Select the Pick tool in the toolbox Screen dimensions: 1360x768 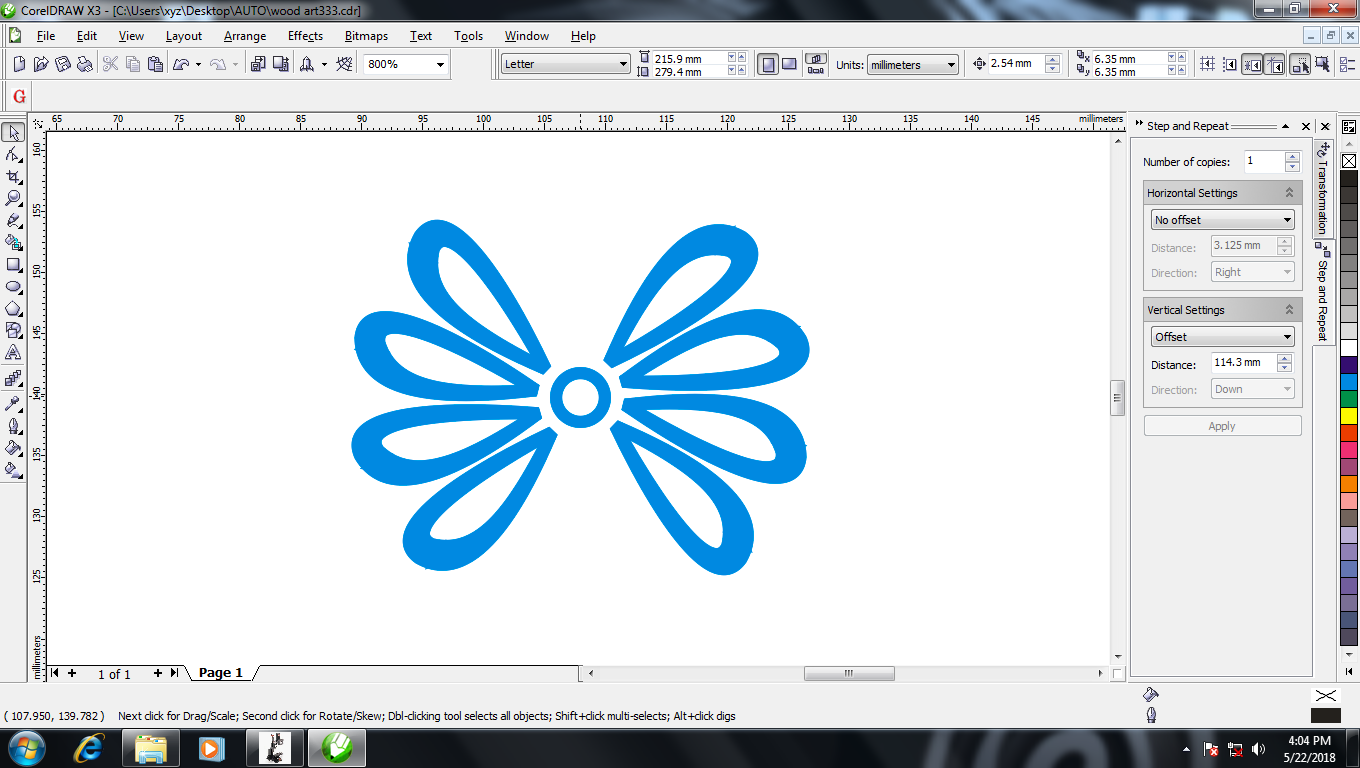pyautogui.click(x=13, y=132)
